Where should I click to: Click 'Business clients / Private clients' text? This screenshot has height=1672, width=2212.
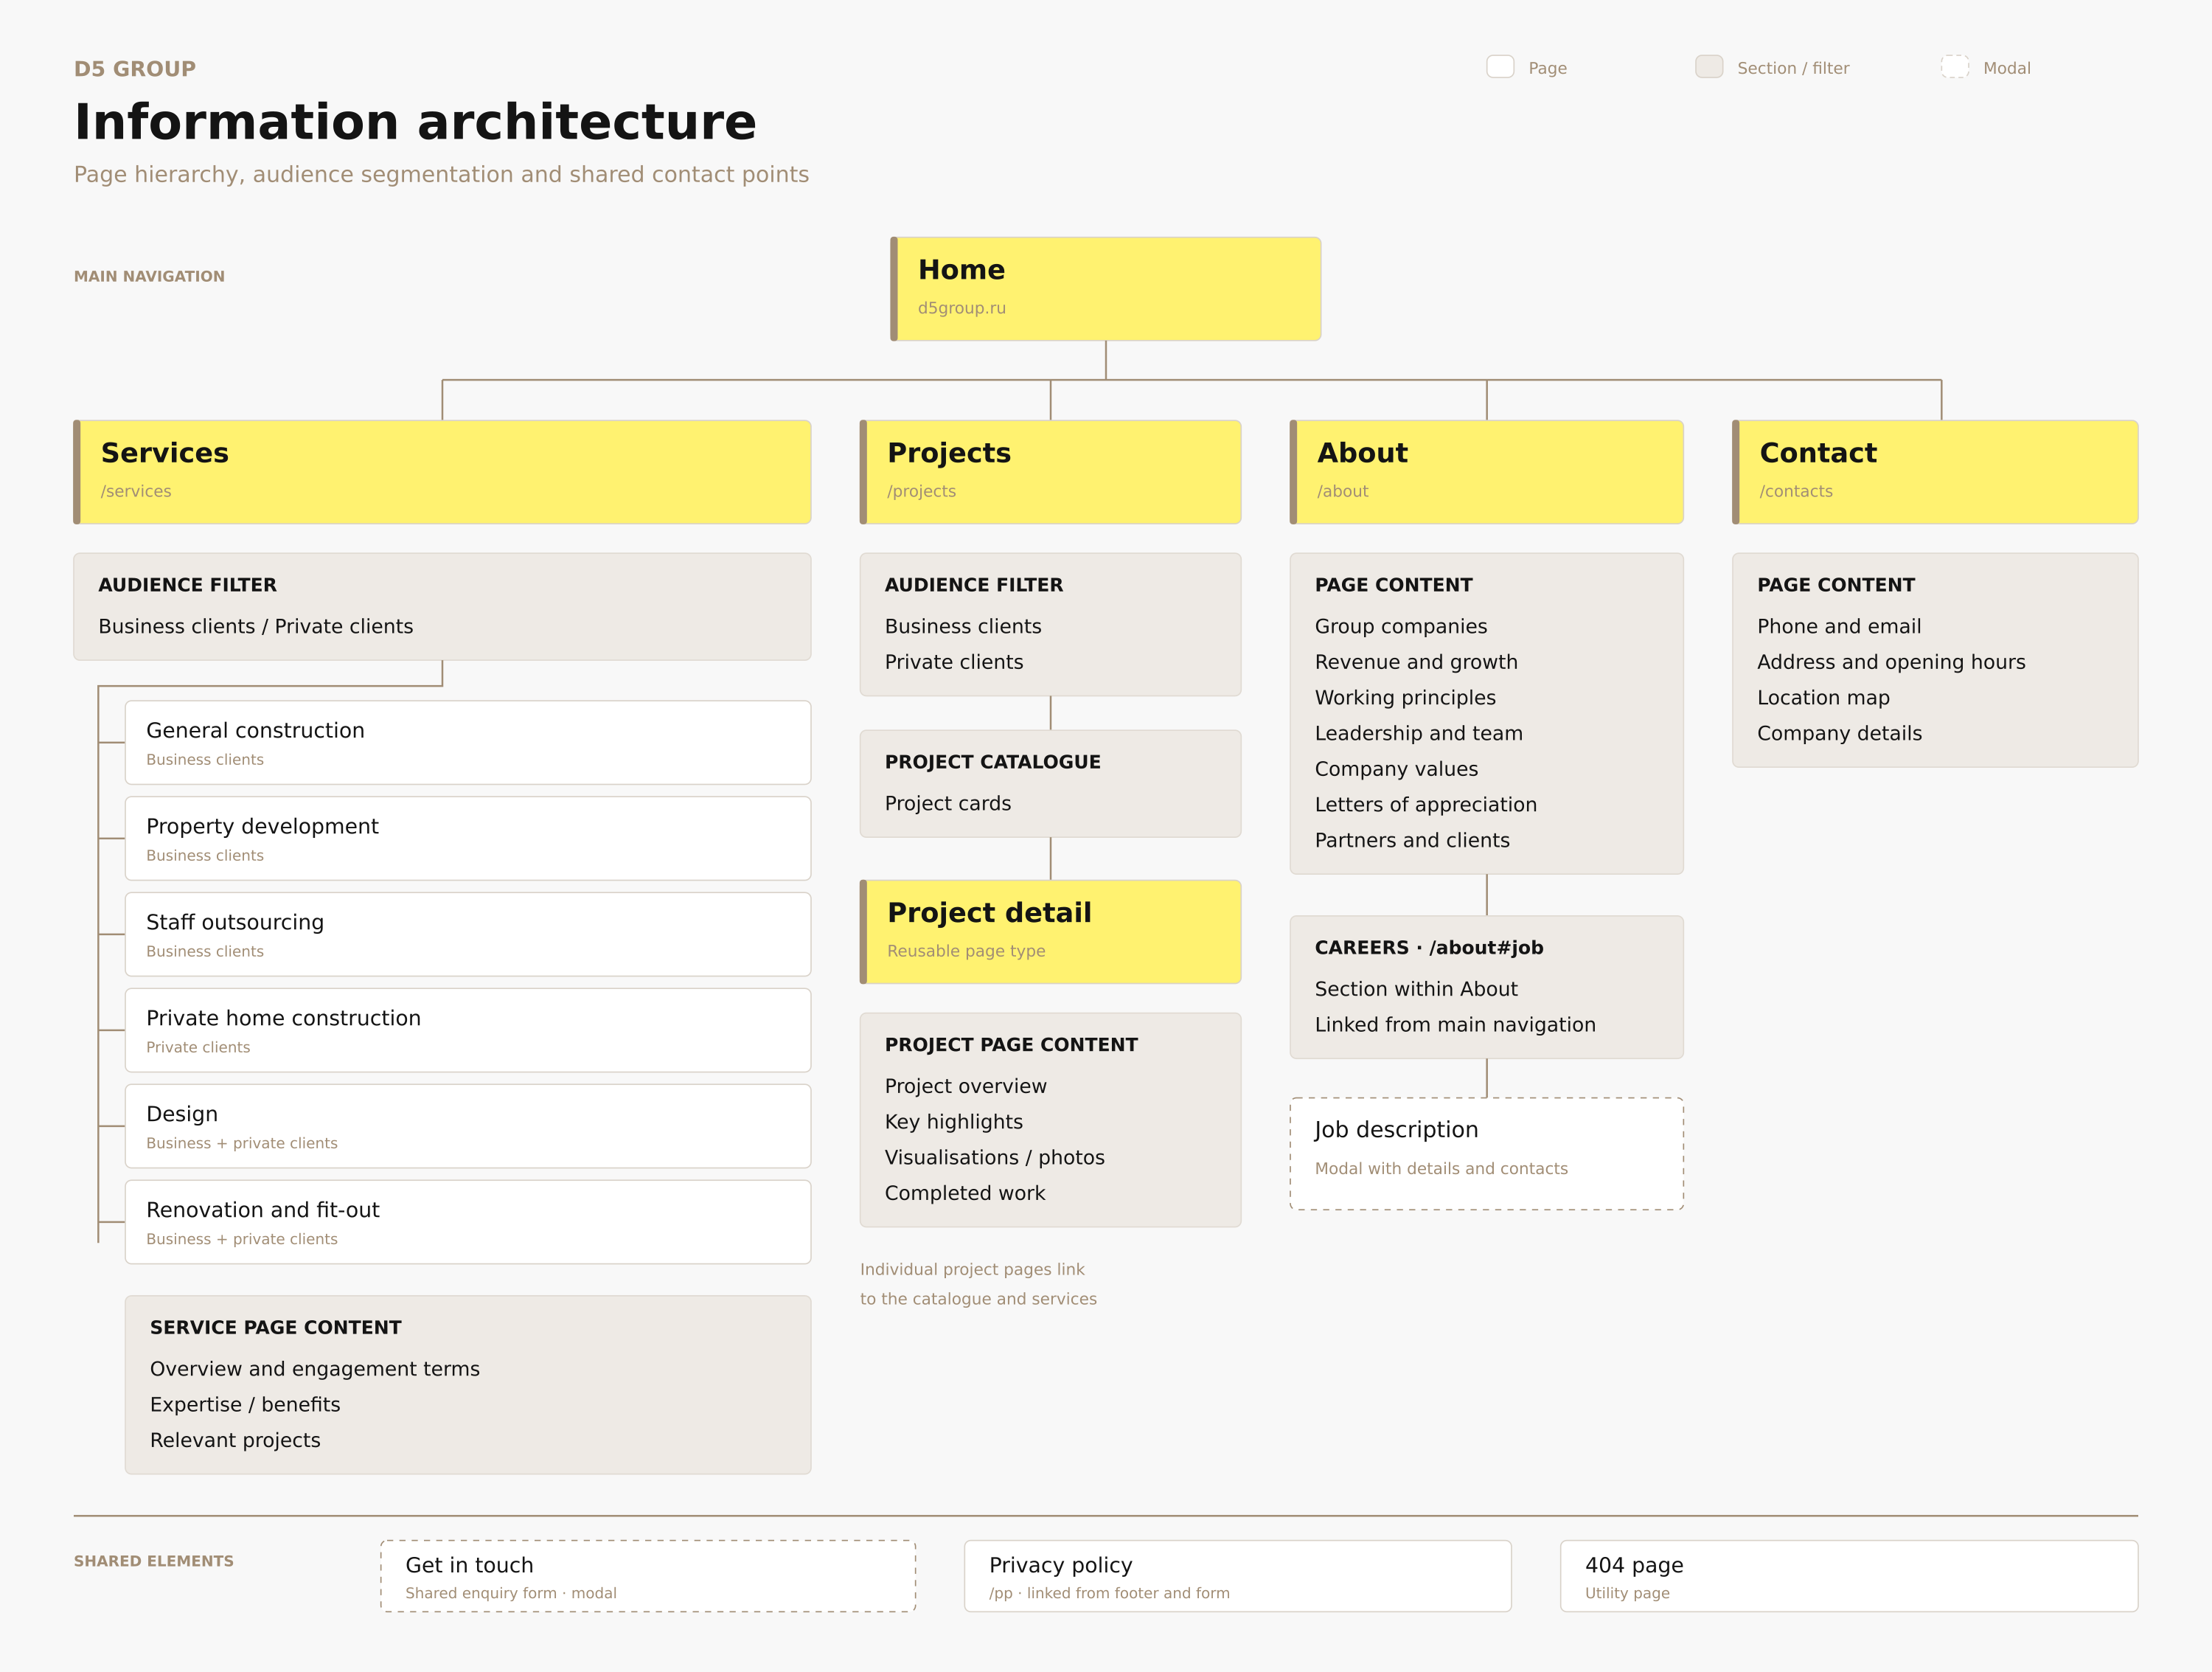[256, 626]
